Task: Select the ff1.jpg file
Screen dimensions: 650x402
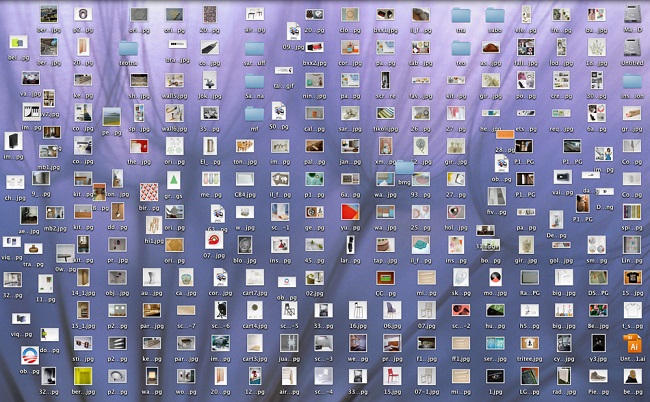Action: [x=461, y=343]
